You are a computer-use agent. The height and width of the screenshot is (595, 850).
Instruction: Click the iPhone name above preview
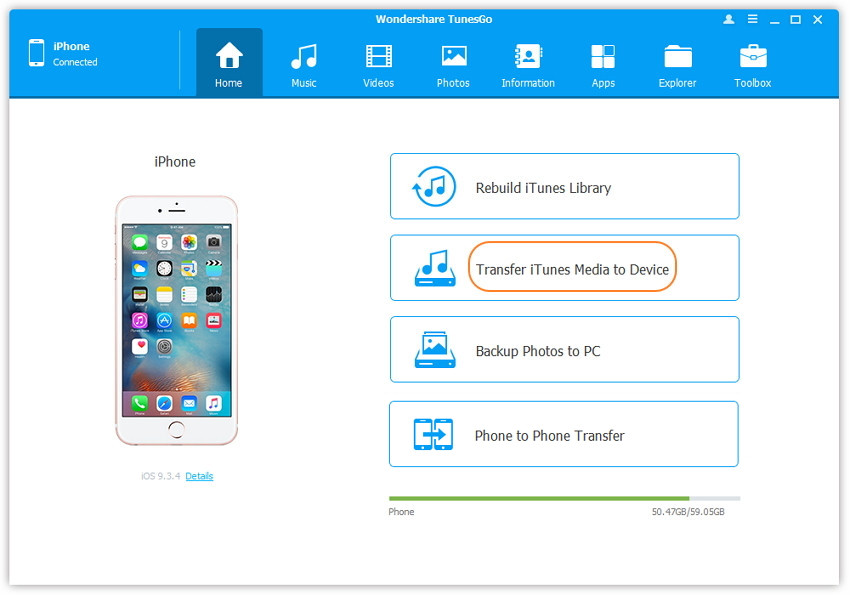[175, 162]
